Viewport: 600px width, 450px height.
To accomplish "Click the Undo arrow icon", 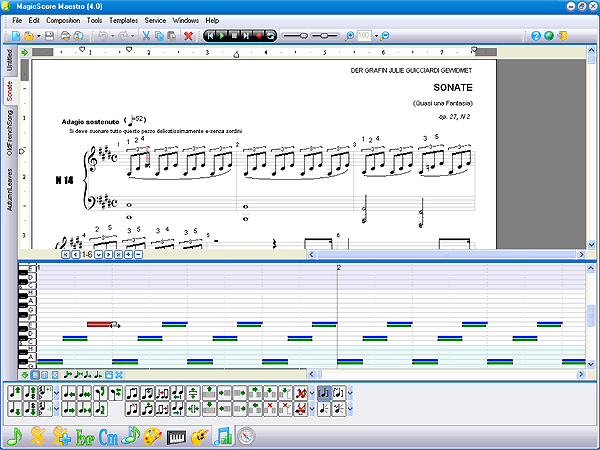I will (103, 36).
